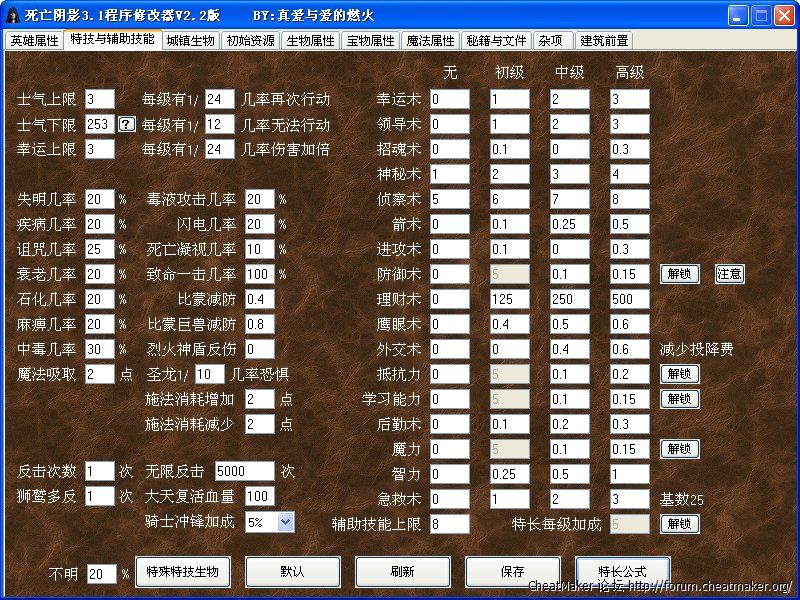
Task: Select the 建筑前置 tab
Action: [x=604, y=41]
